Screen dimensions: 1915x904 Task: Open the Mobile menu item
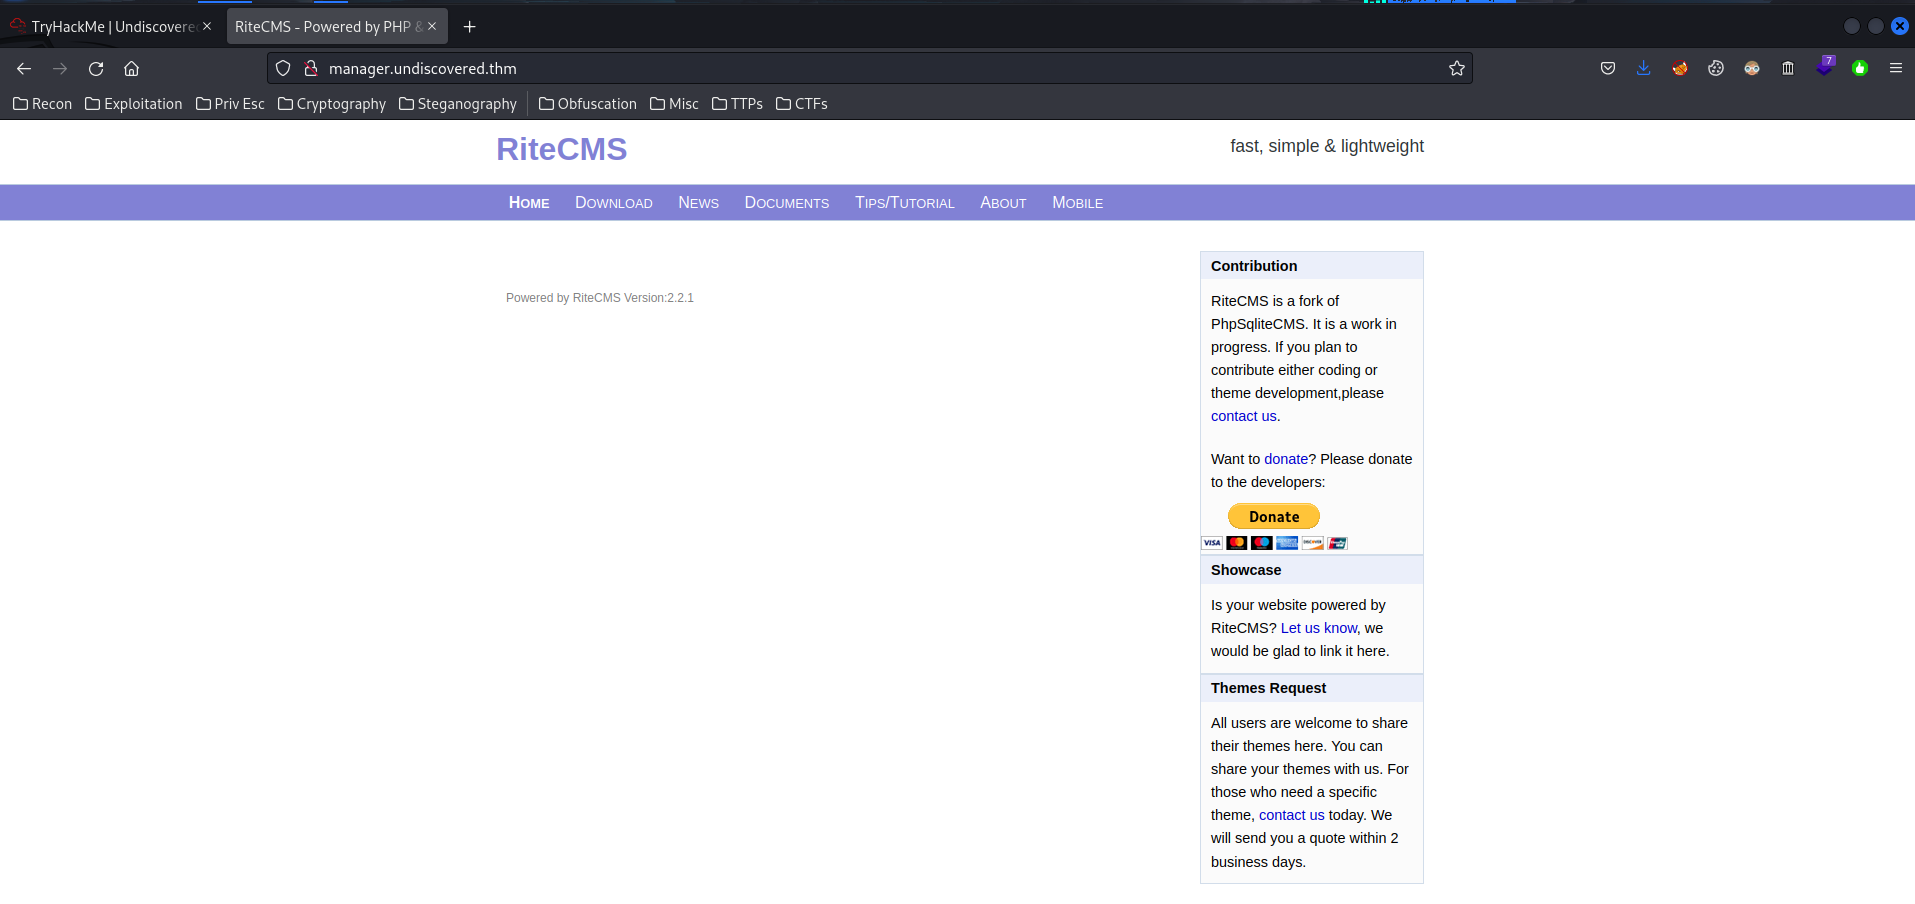pos(1077,203)
